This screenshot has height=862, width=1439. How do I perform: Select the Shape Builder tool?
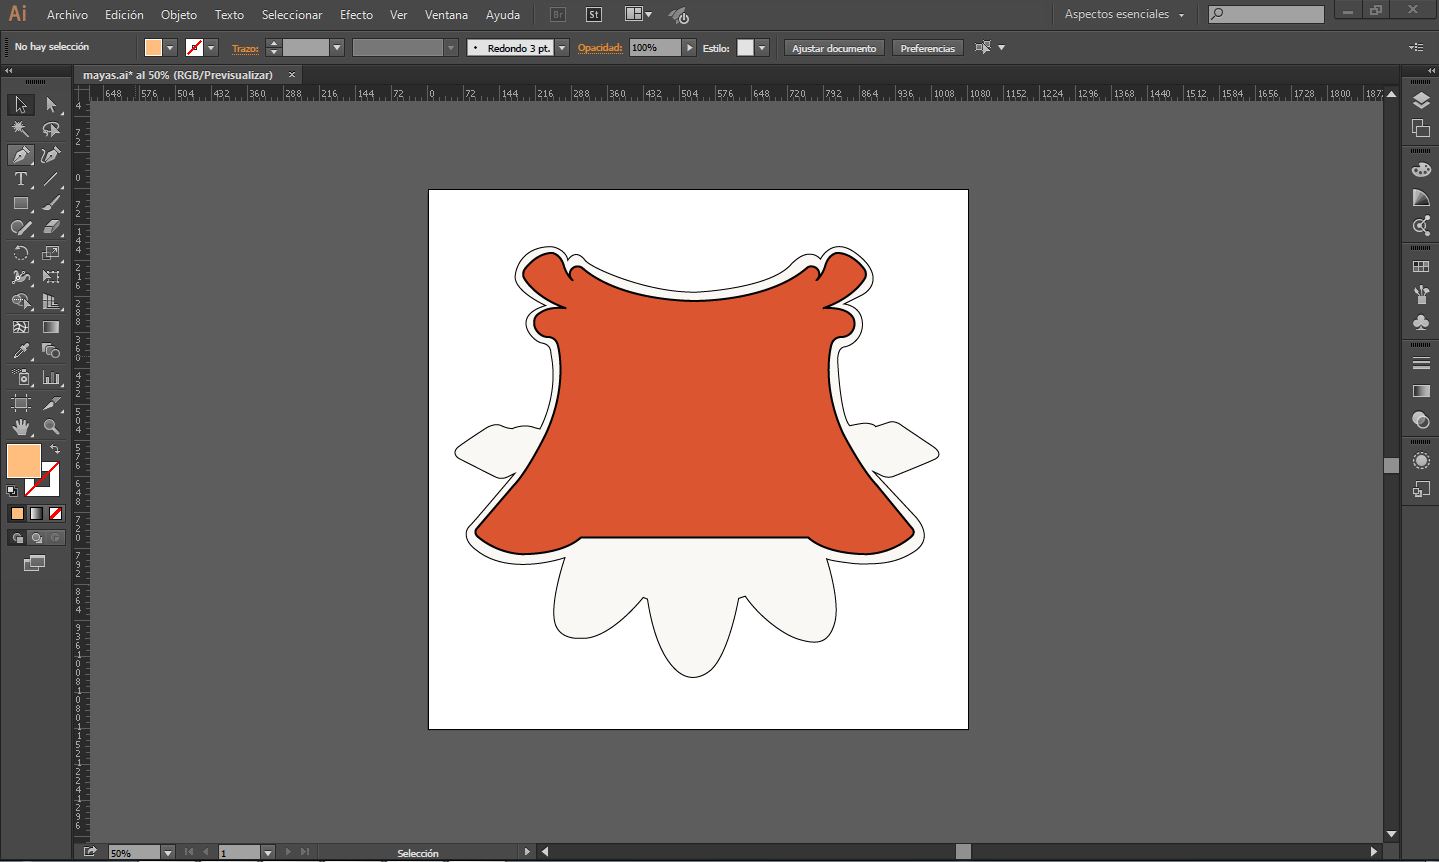pyautogui.click(x=20, y=301)
